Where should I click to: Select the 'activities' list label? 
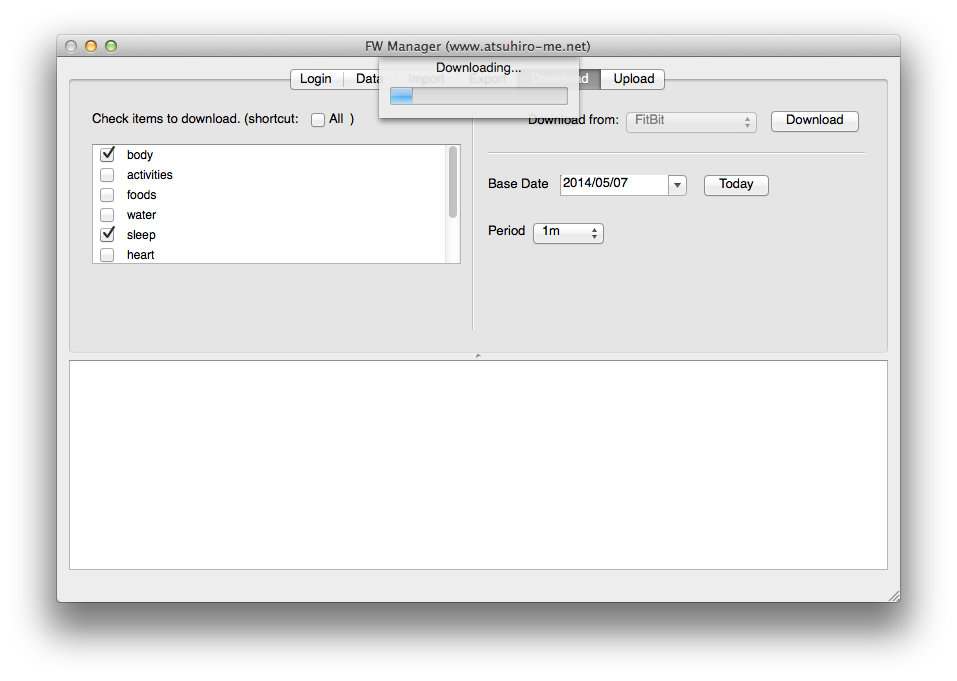(150, 175)
